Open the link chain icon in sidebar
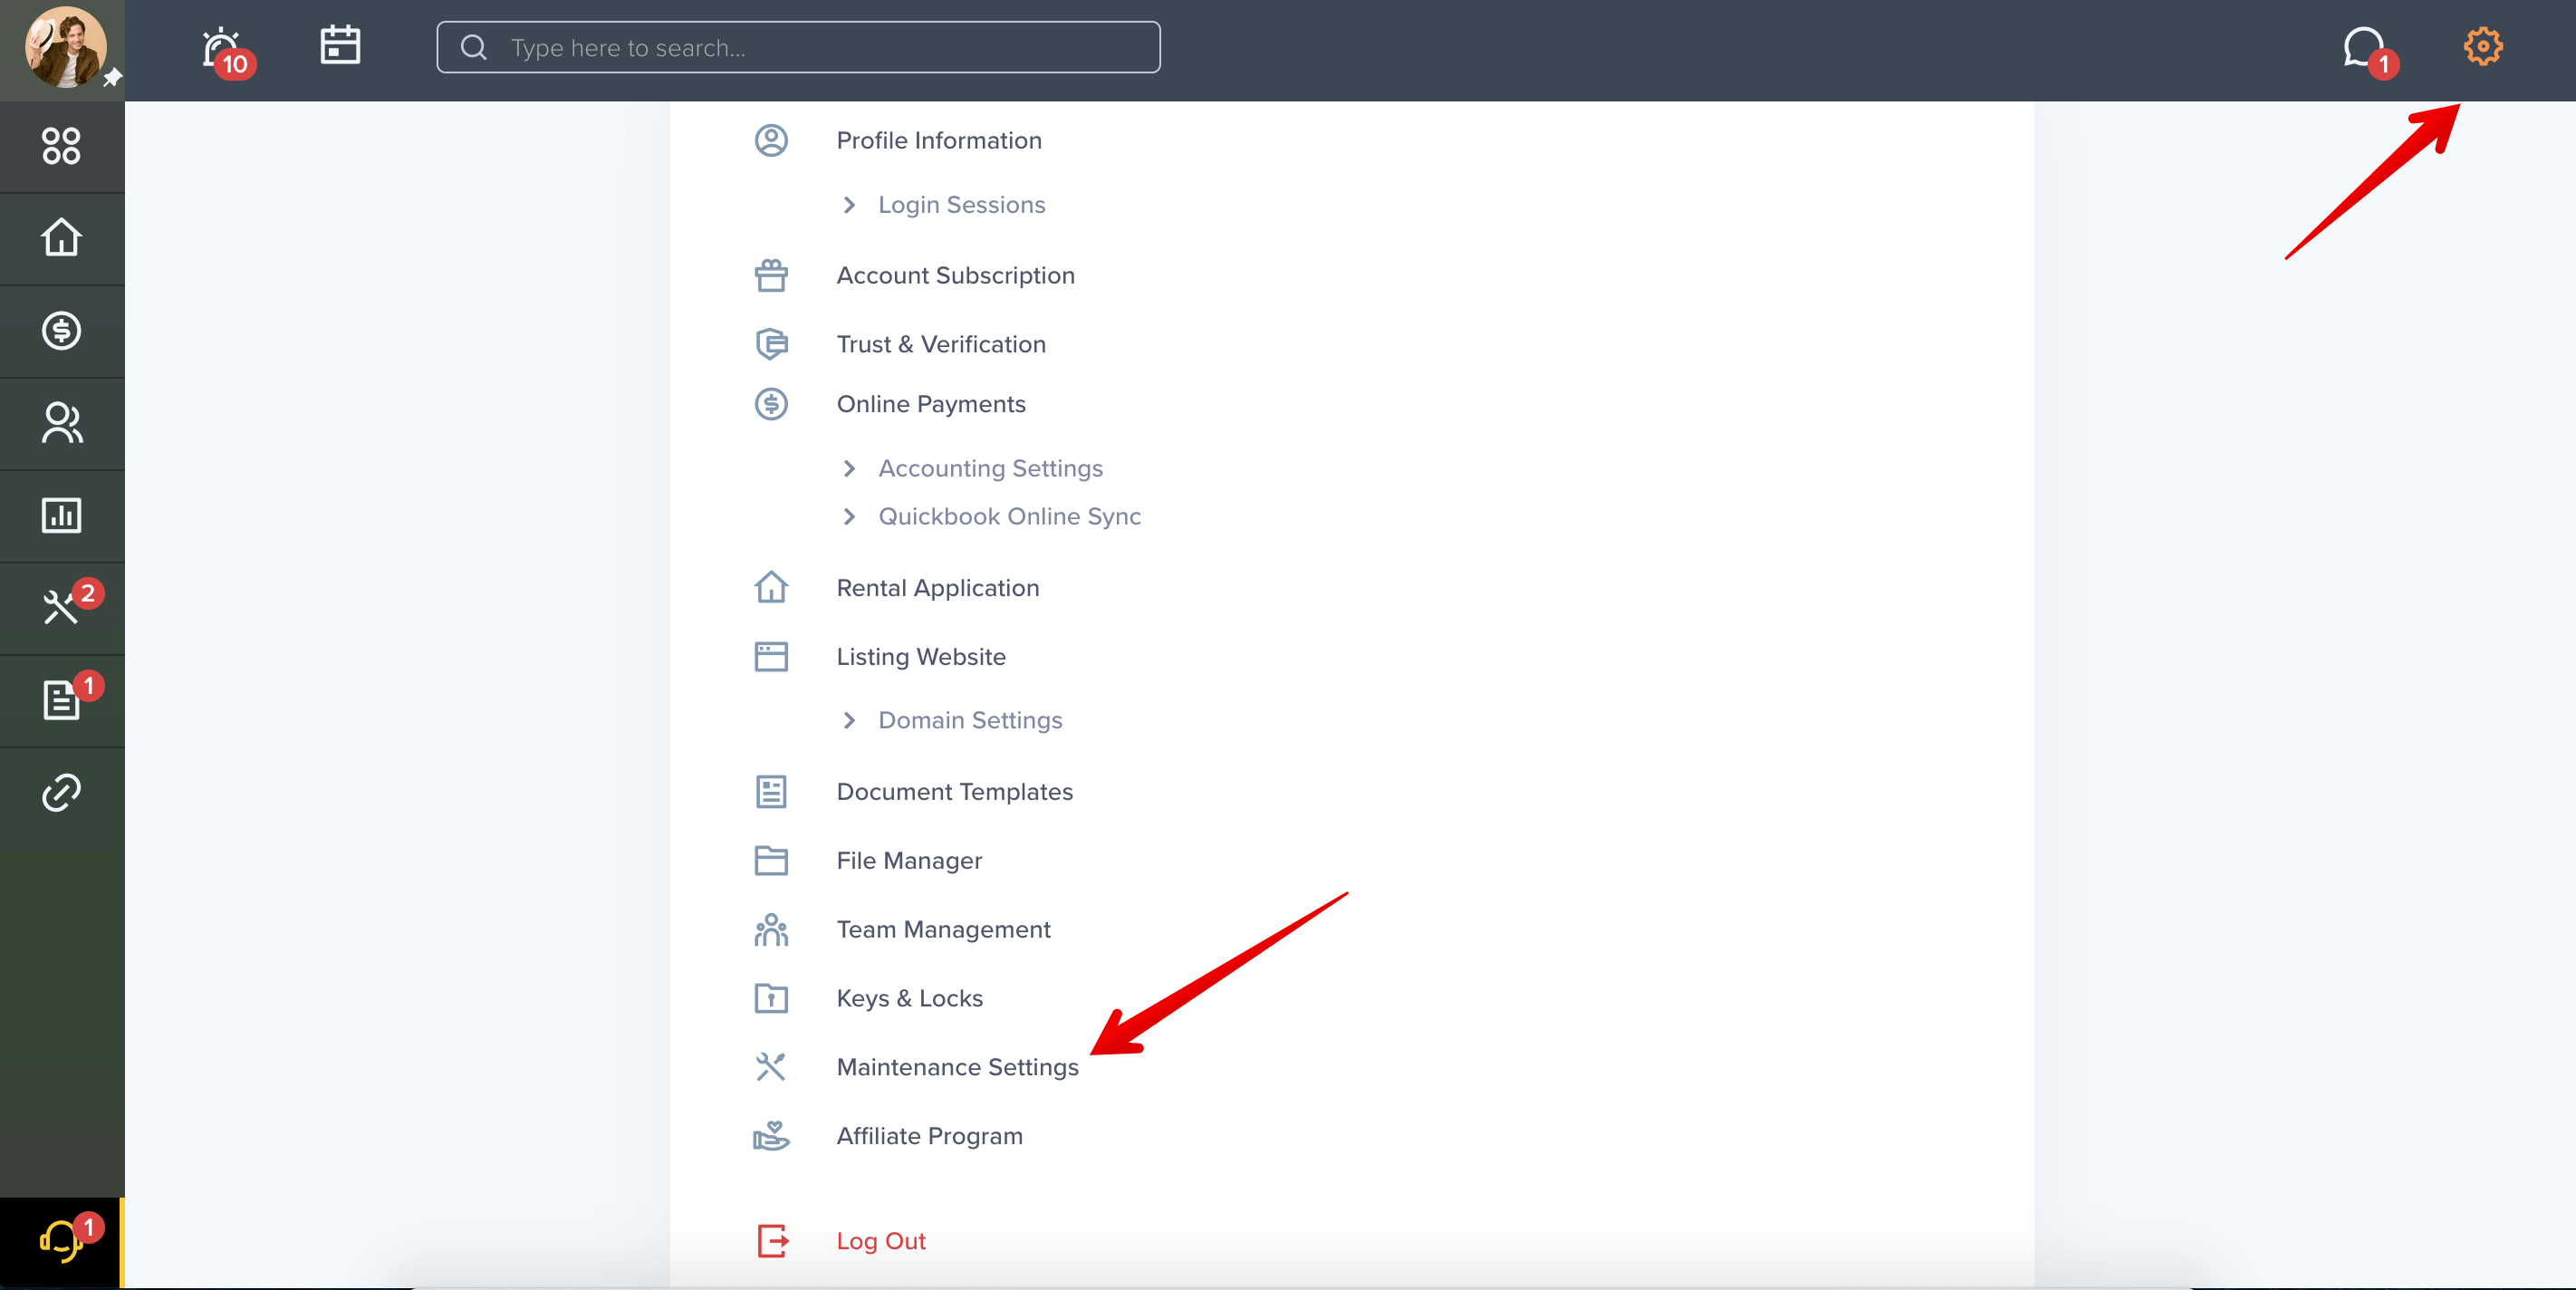Image resolution: width=2576 pixels, height=1290 pixels. click(x=61, y=792)
